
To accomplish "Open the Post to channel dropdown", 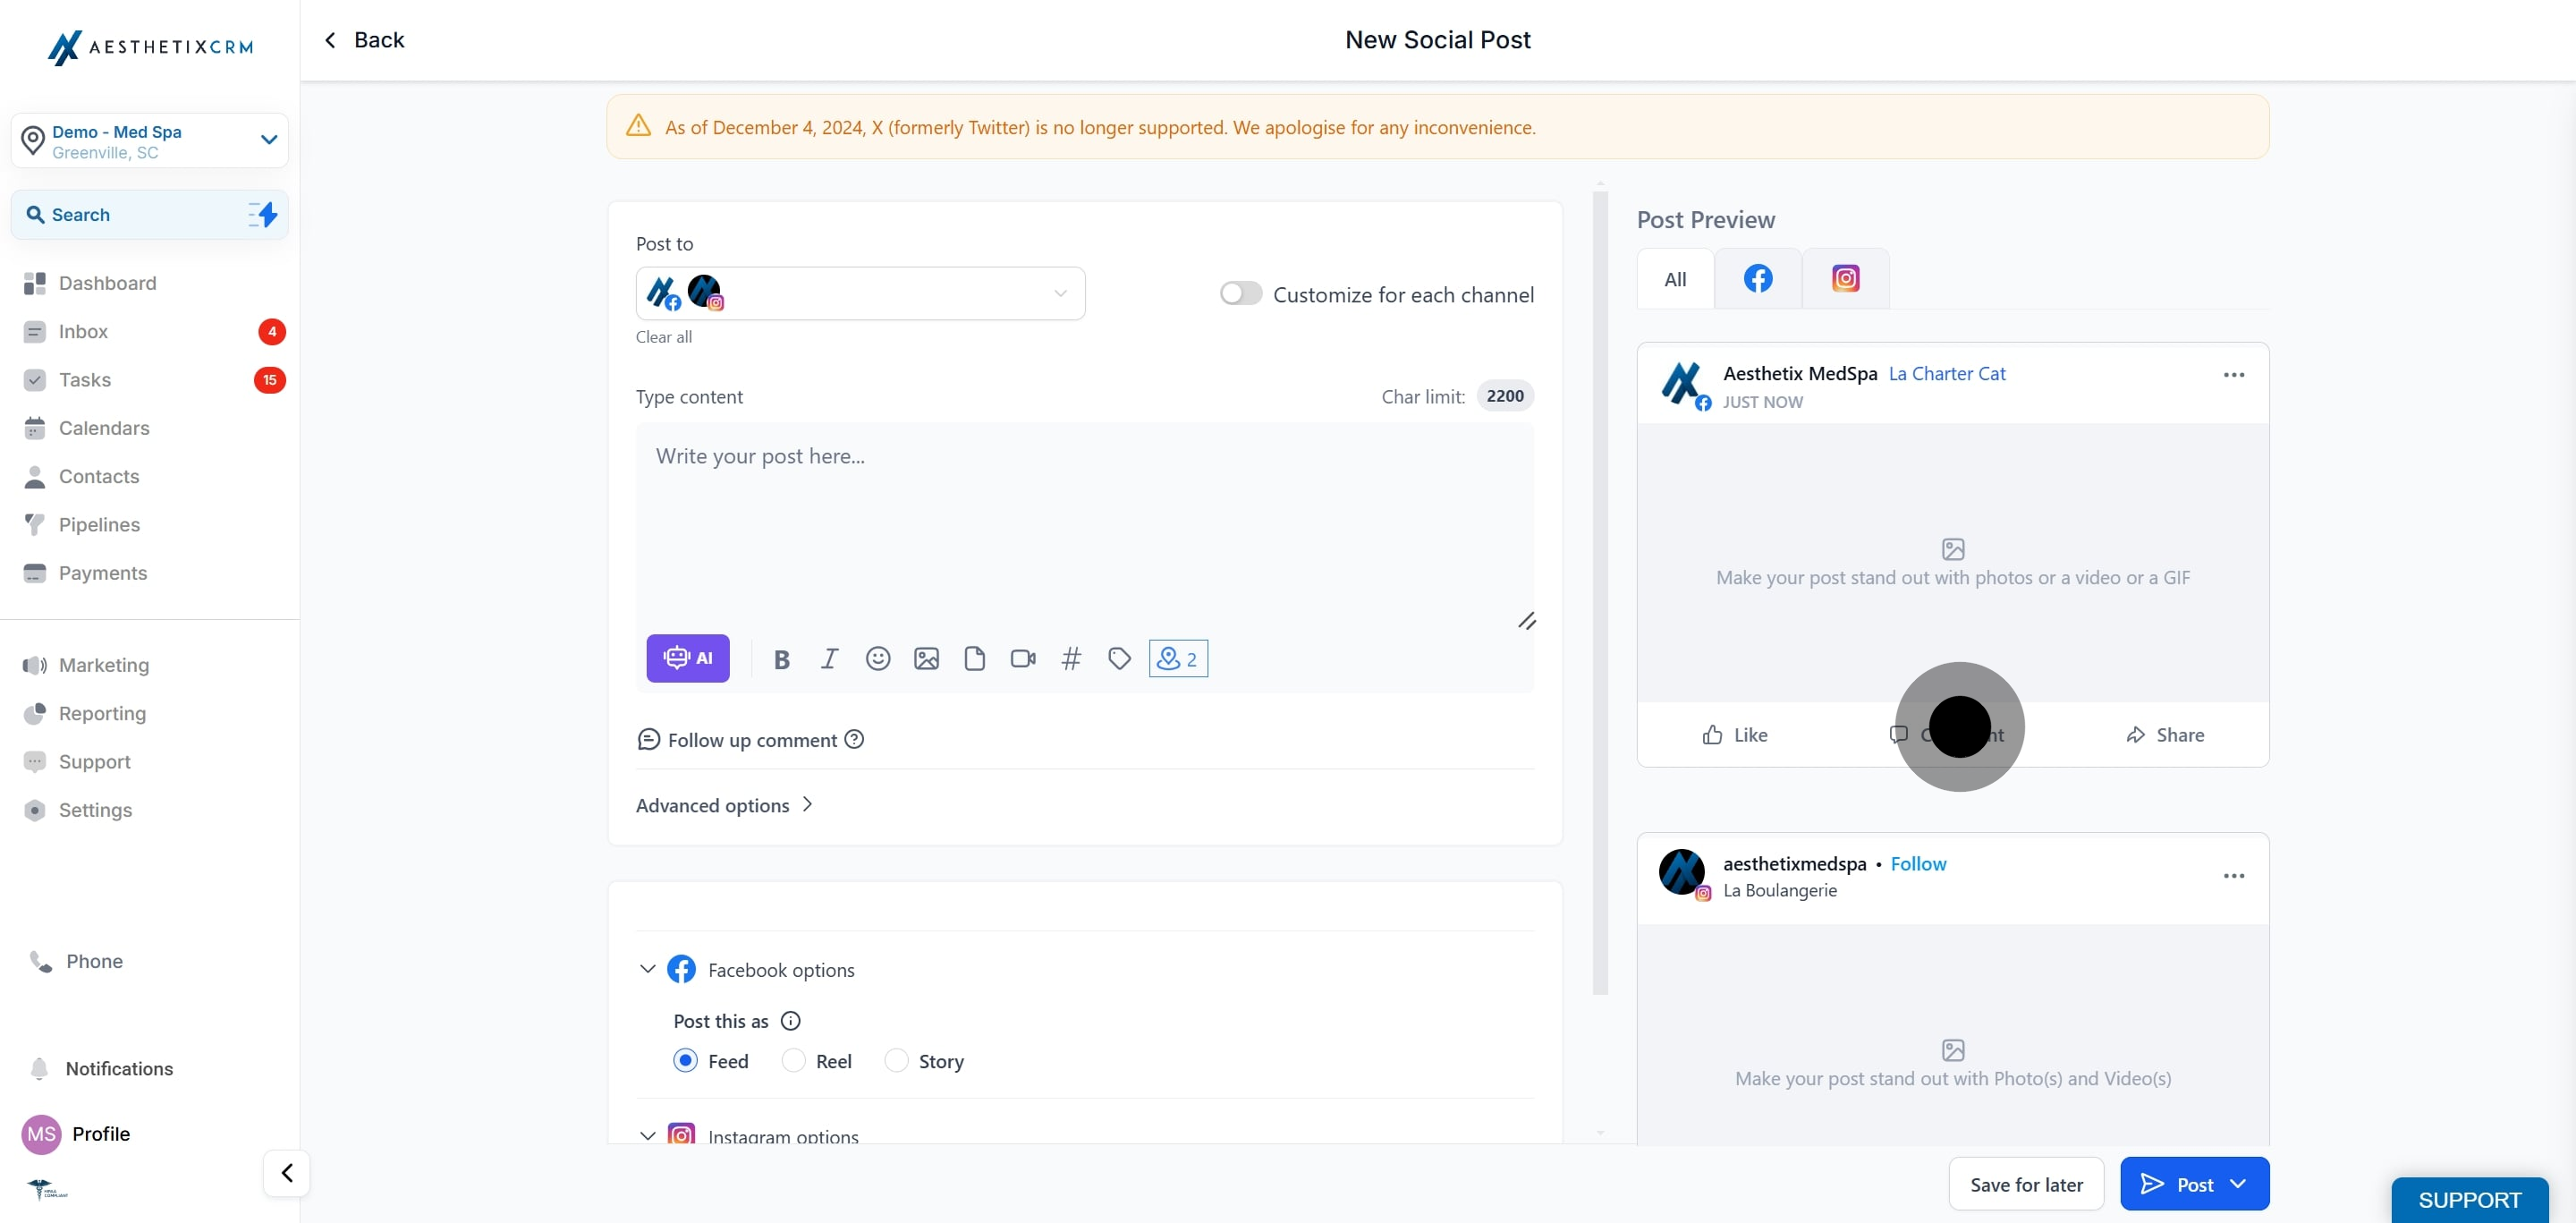I will [x=860, y=293].
